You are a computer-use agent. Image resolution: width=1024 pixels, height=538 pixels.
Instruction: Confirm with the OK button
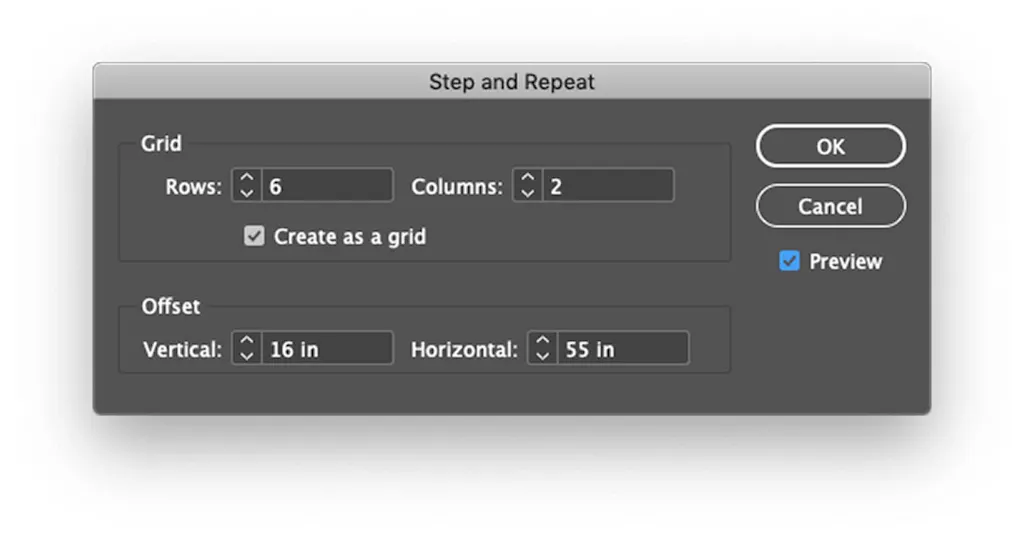[x=830, y=146]
